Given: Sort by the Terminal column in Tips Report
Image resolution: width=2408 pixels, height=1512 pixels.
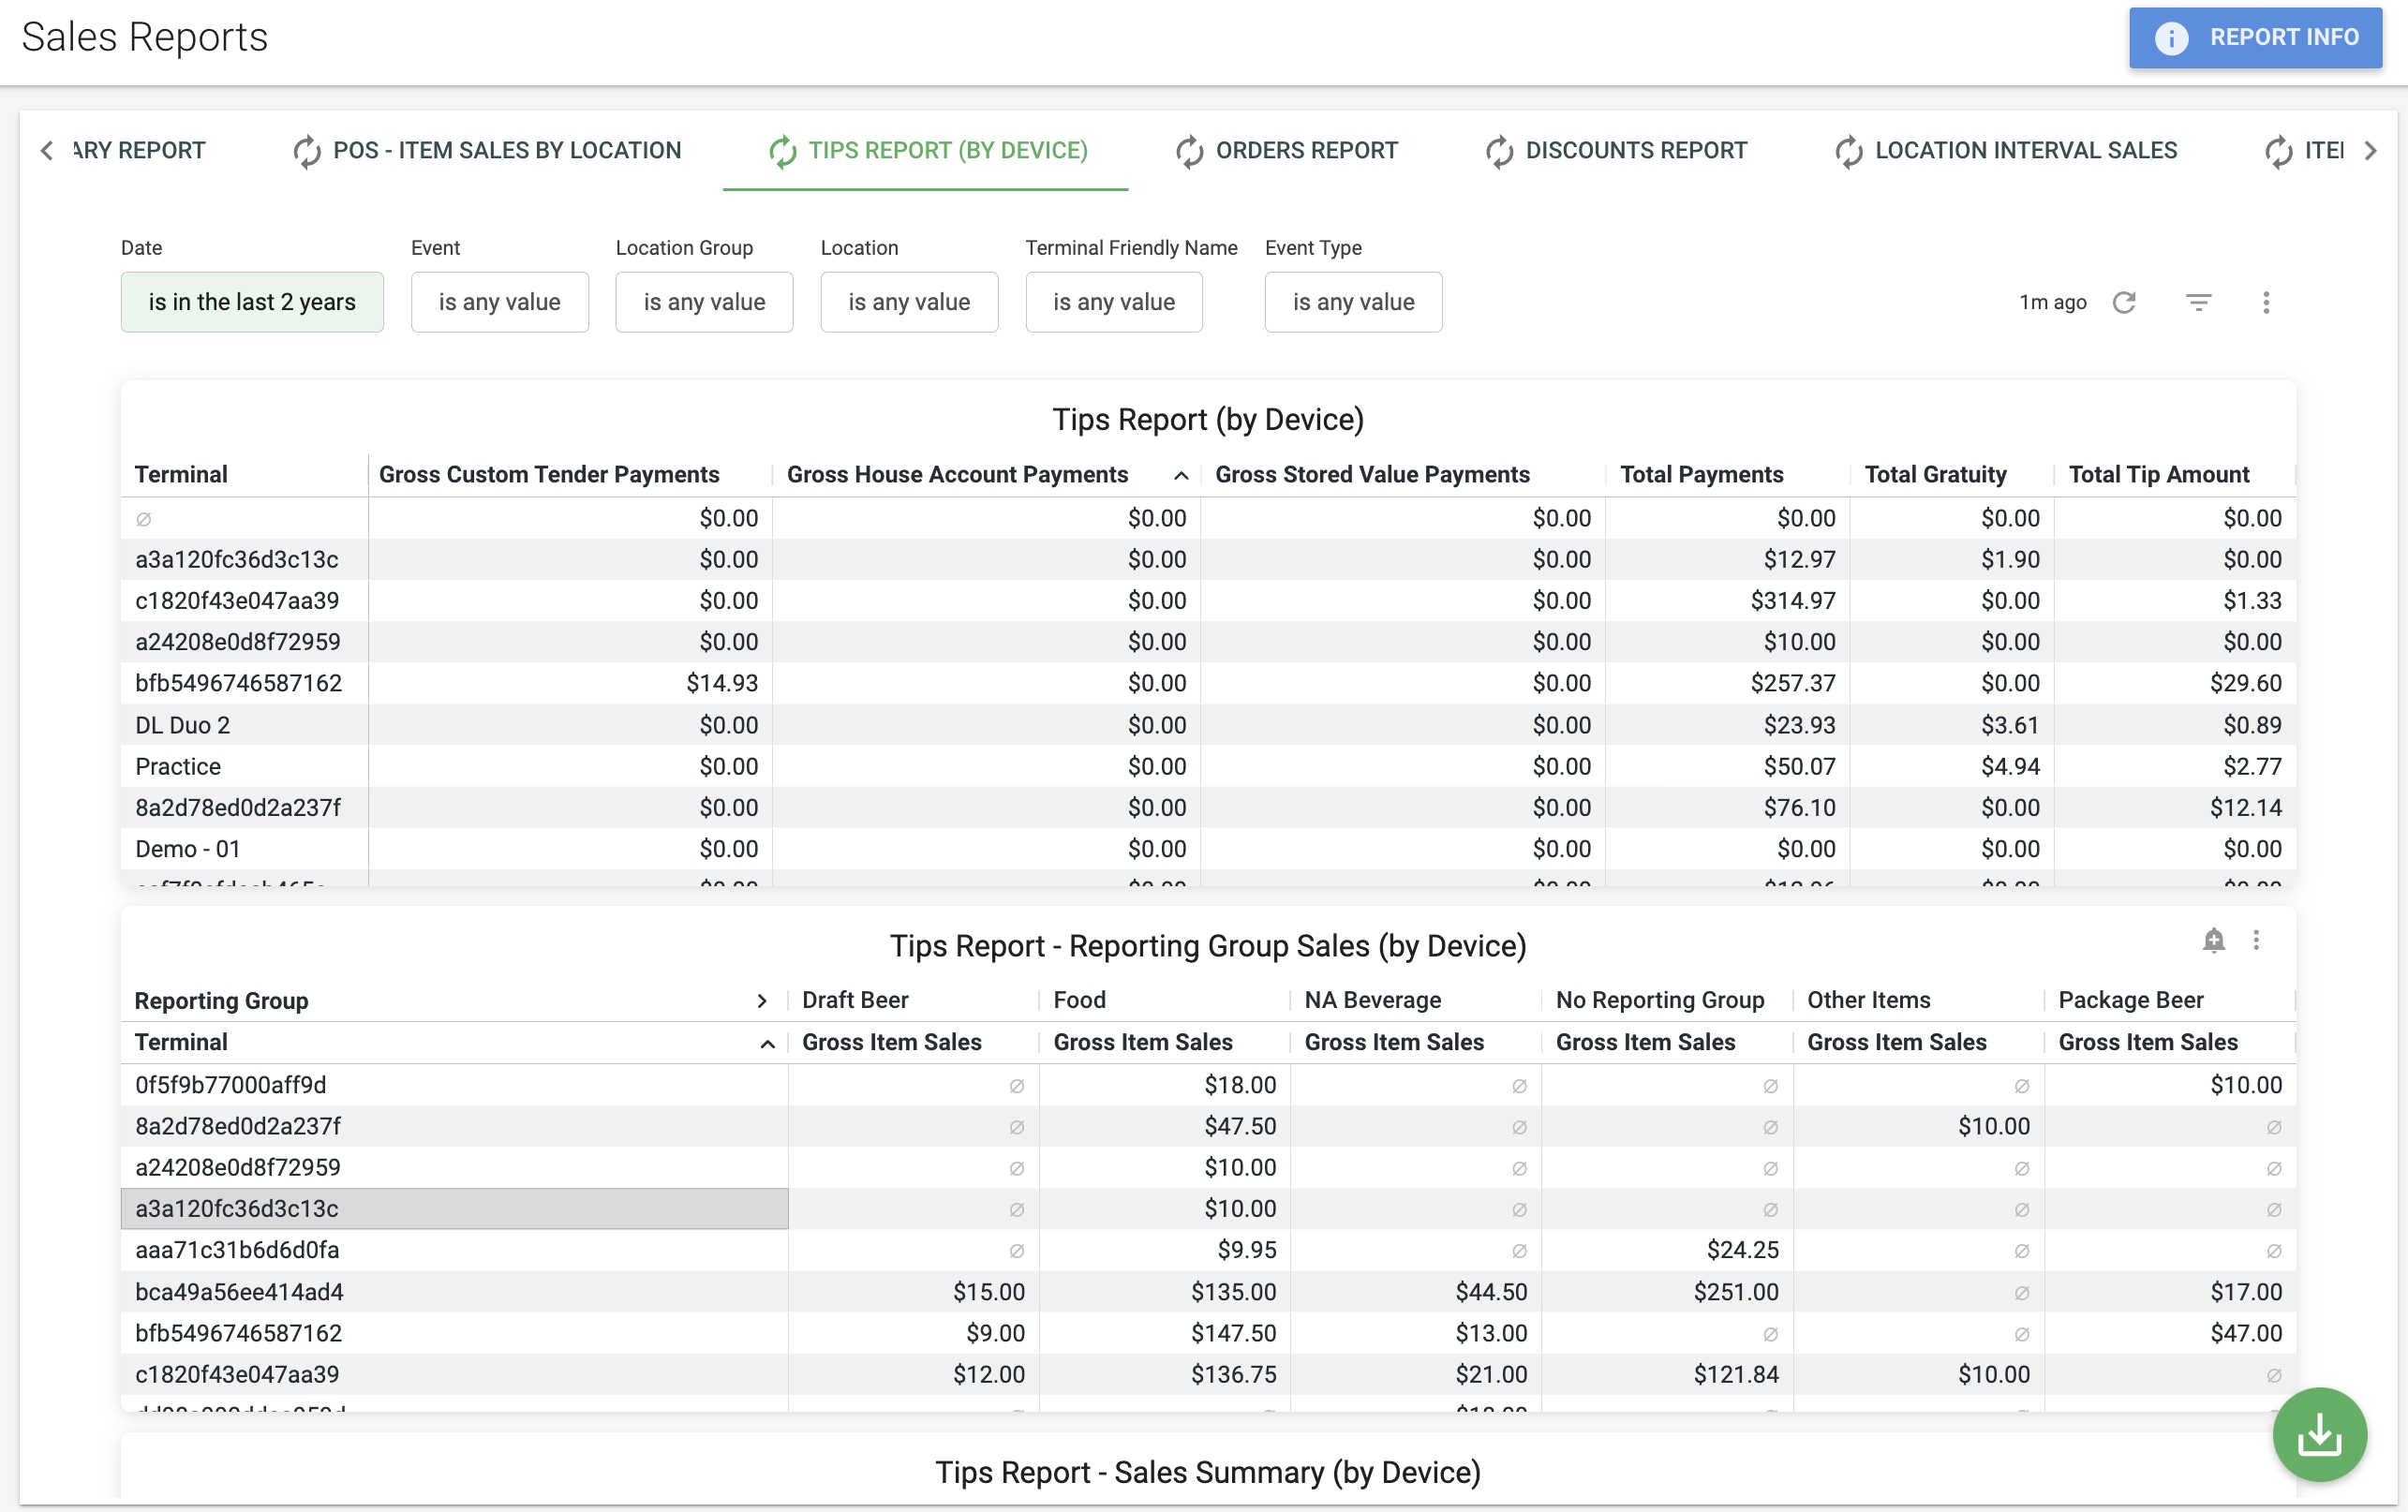Looking at the screenshot, I should point(181,474).
